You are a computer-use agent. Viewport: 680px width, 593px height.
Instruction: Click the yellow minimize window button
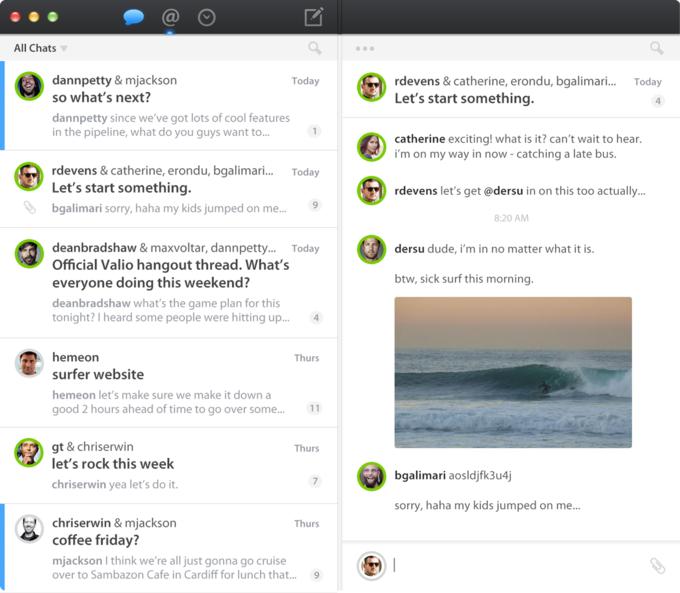pos(34,17)
